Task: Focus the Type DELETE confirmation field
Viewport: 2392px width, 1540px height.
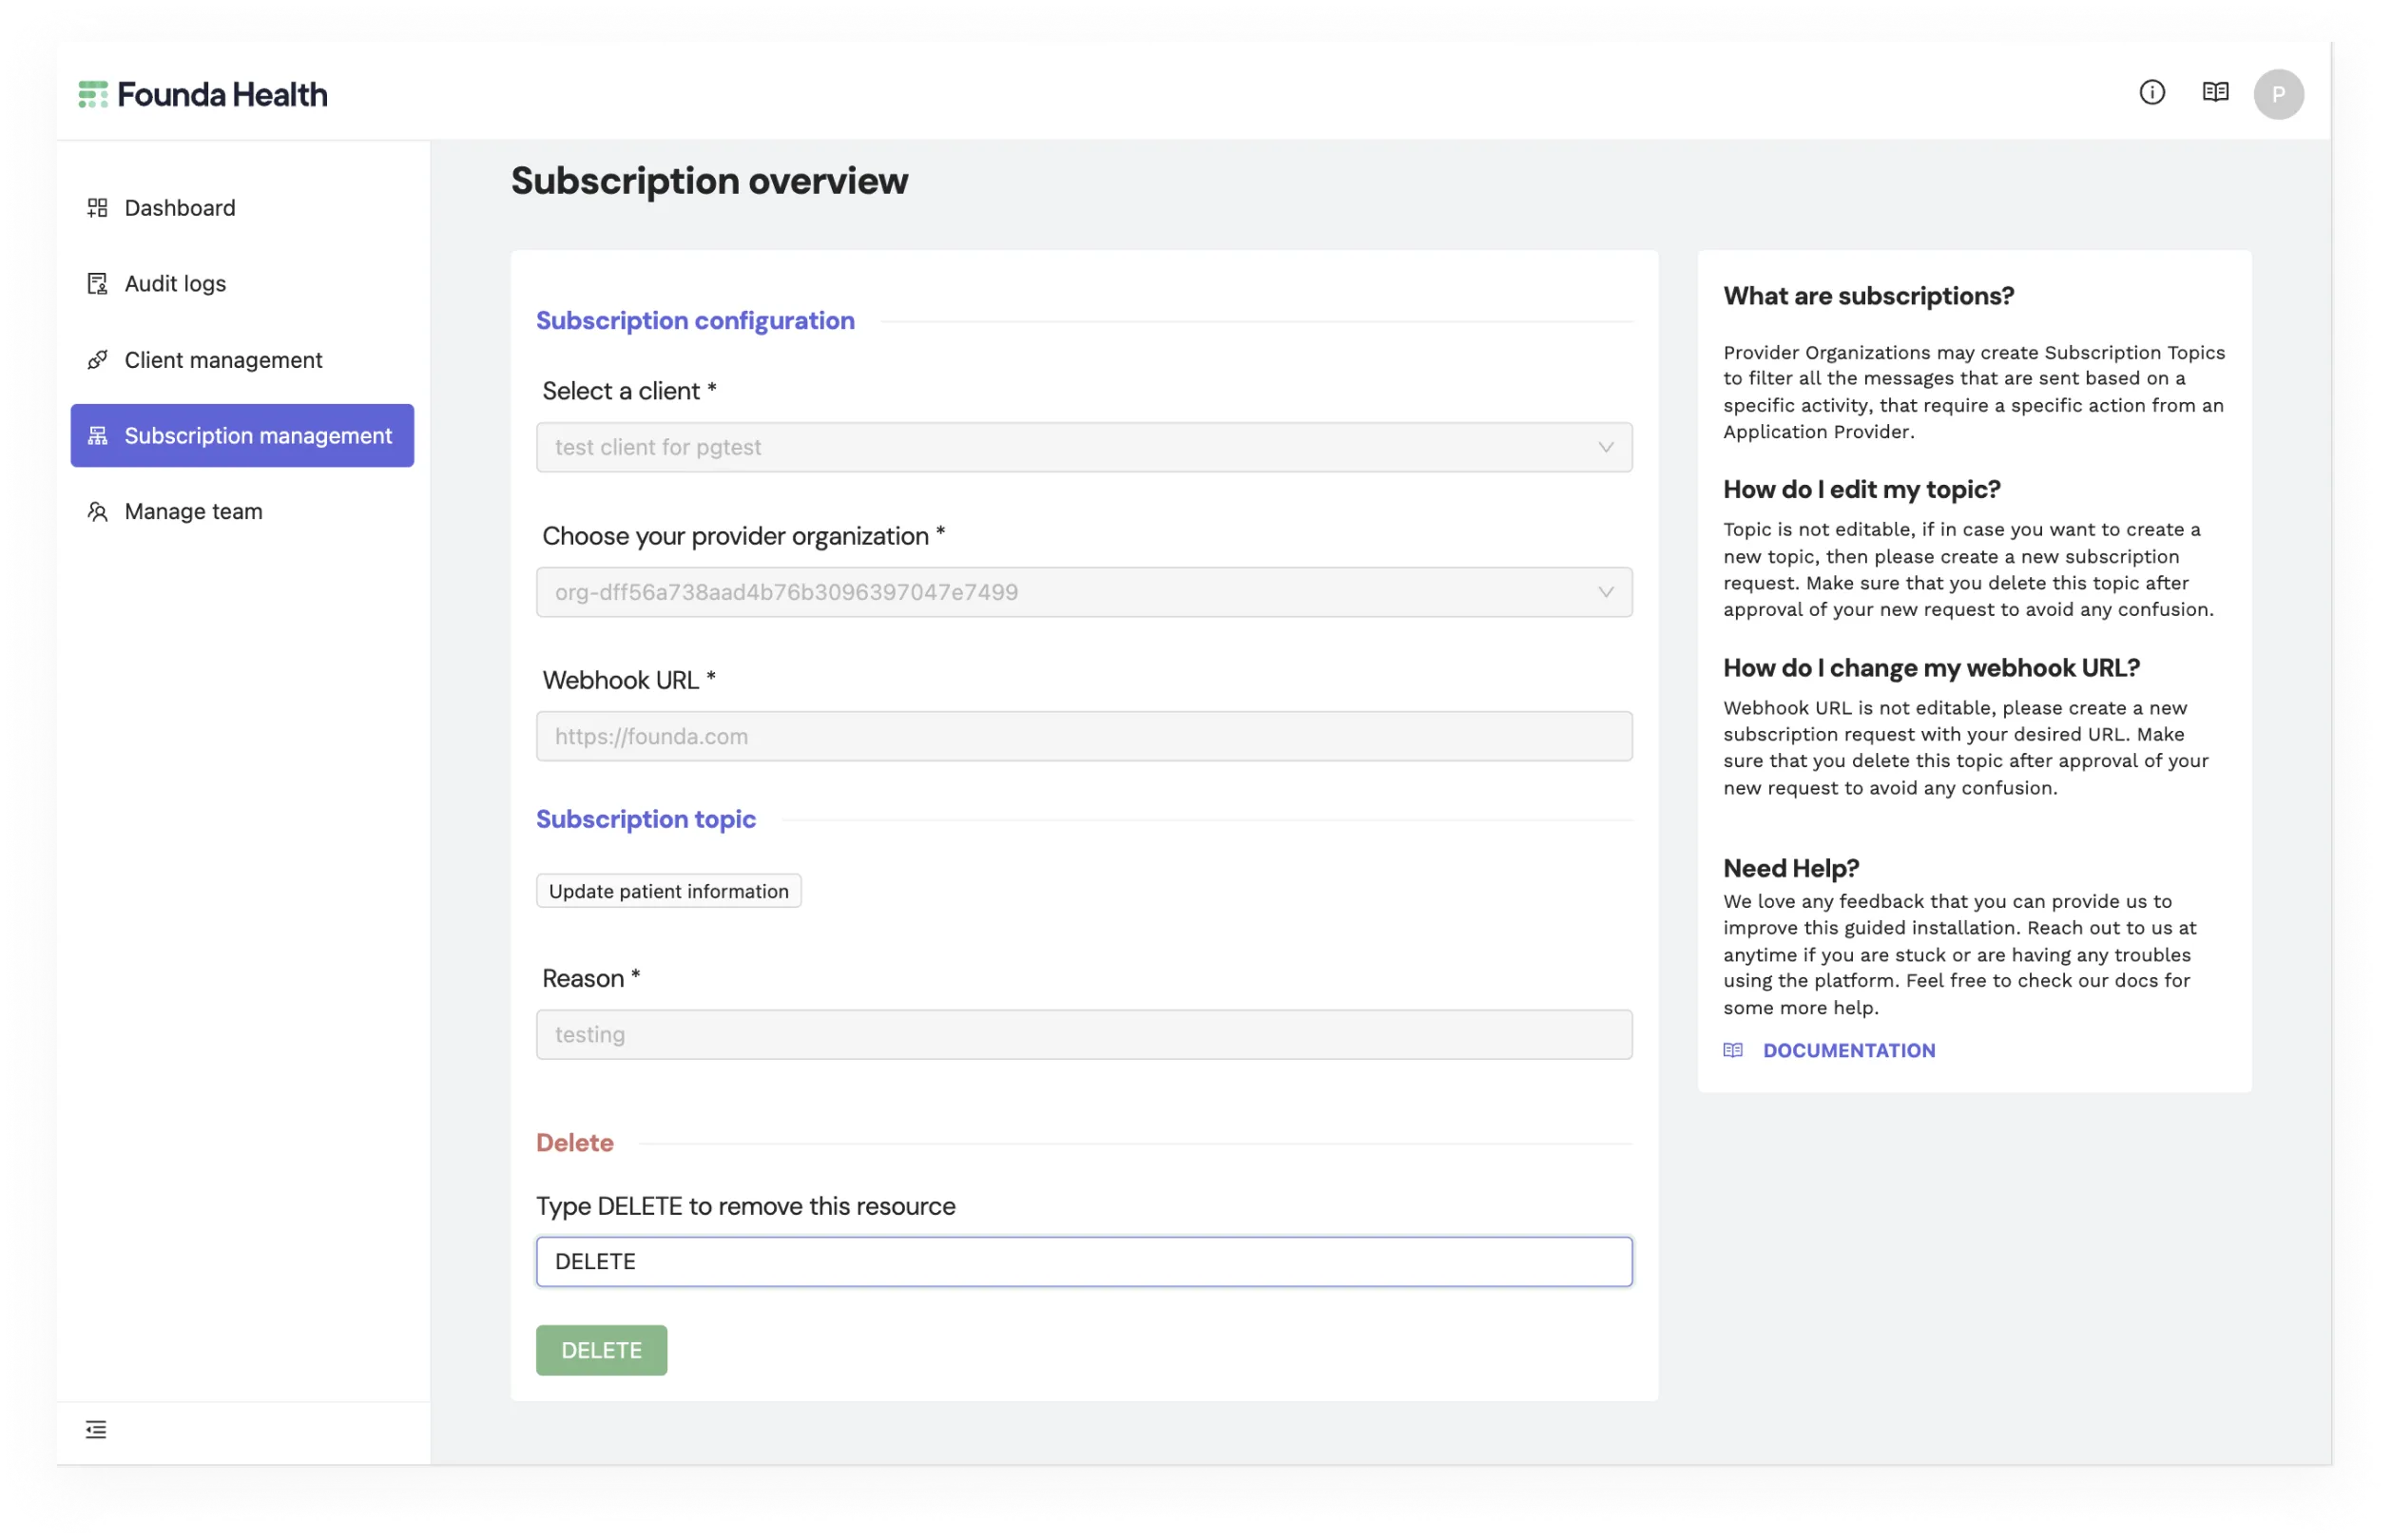Action: 1084,1262
